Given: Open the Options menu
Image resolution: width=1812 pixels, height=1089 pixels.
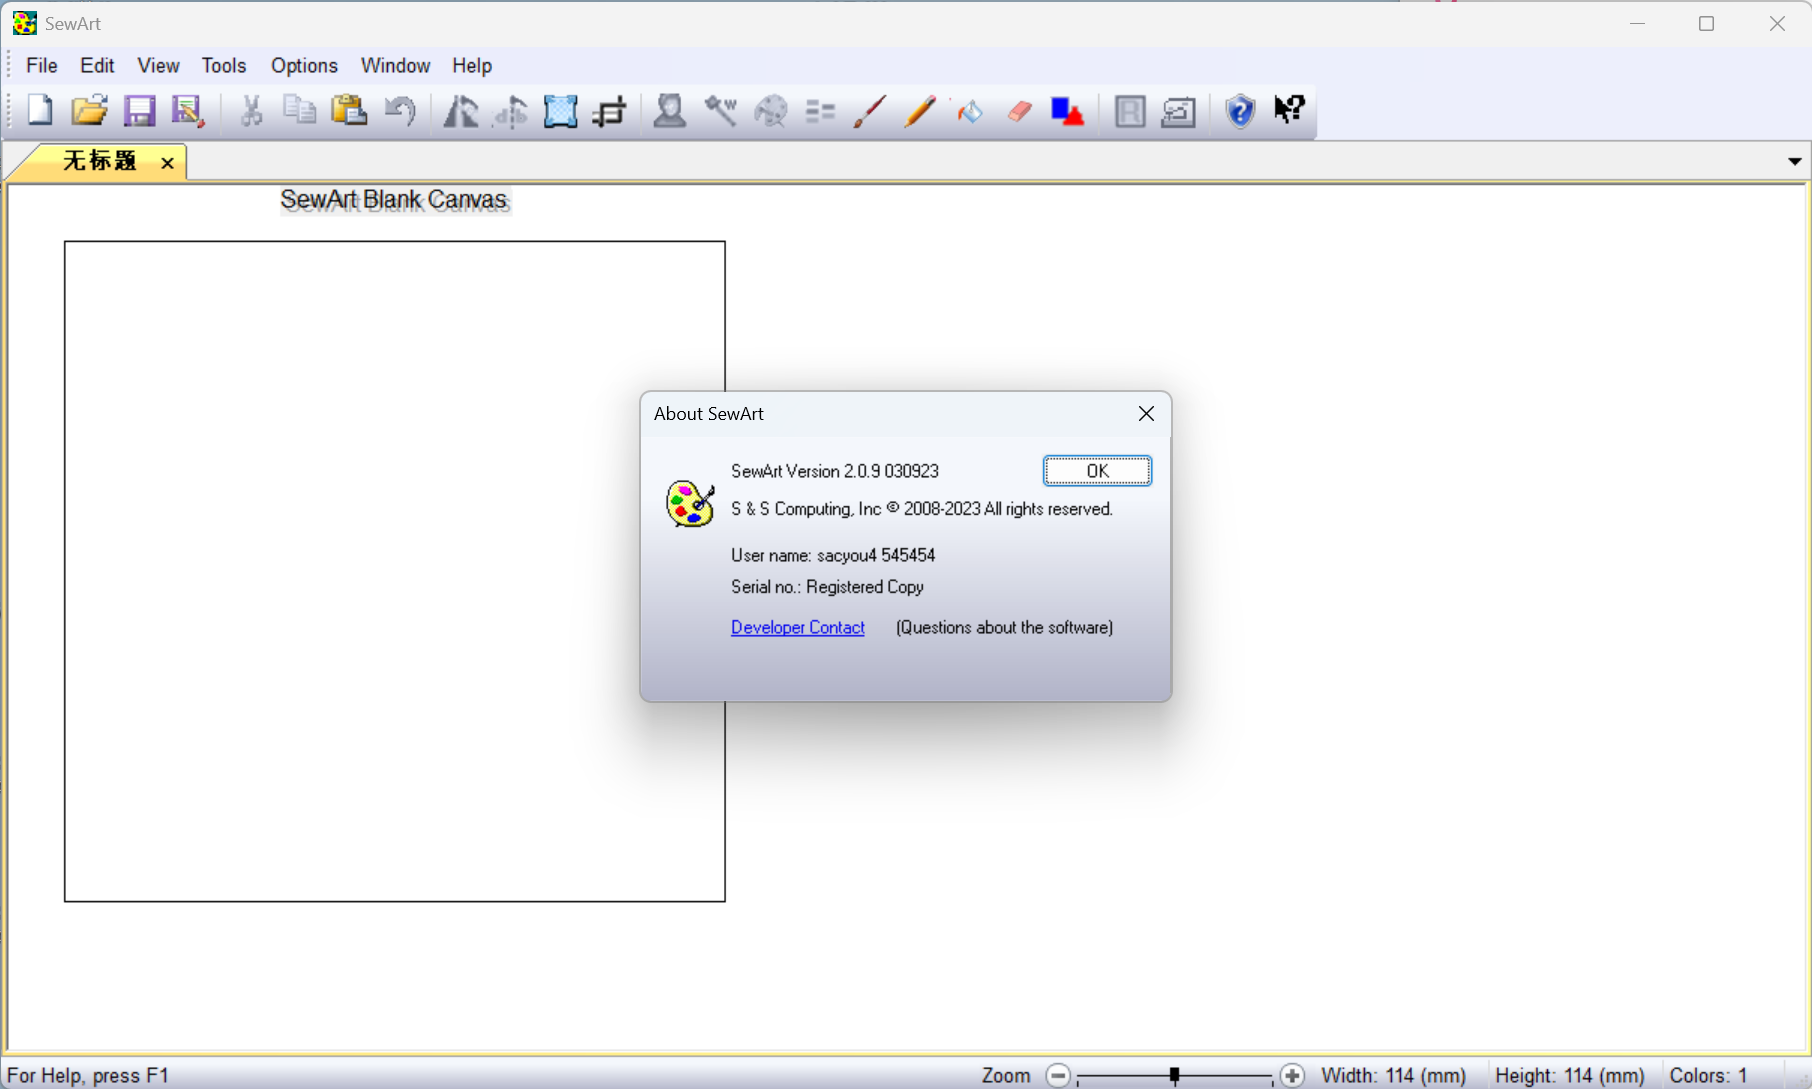Looking at the screenshot, I should tap(304, 65).
